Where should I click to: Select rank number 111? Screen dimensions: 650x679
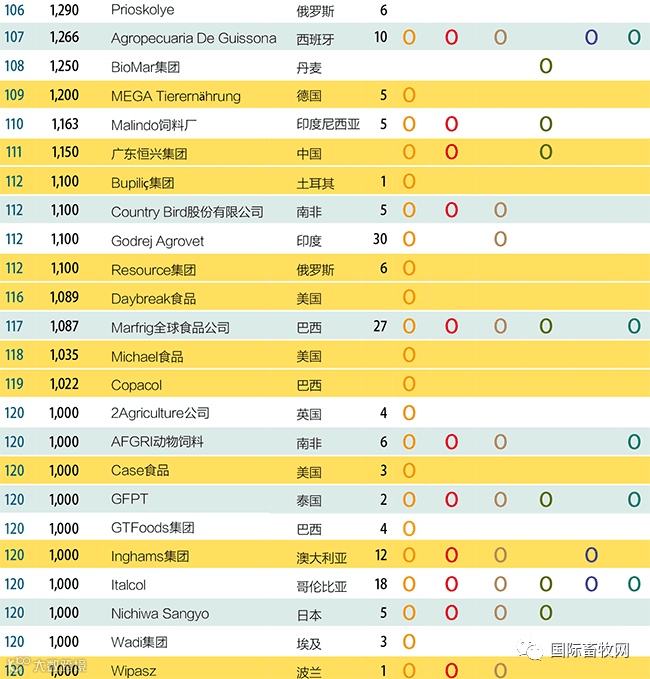click(14, 152)
